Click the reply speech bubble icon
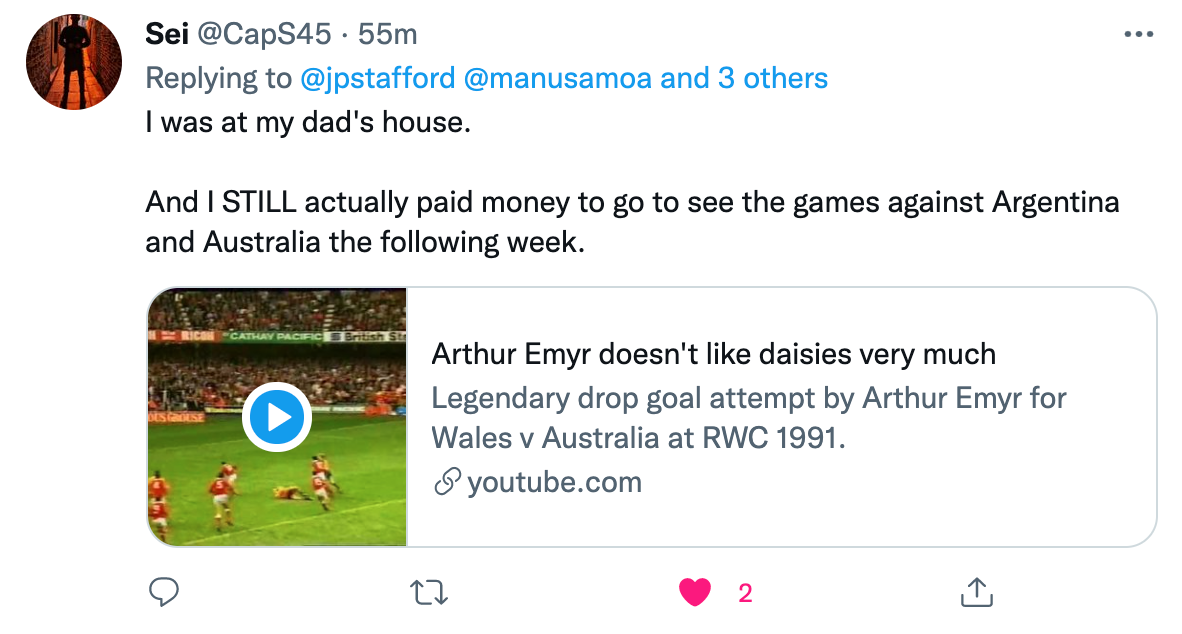This screenshot has height=634, width=1182. [163, 593]
